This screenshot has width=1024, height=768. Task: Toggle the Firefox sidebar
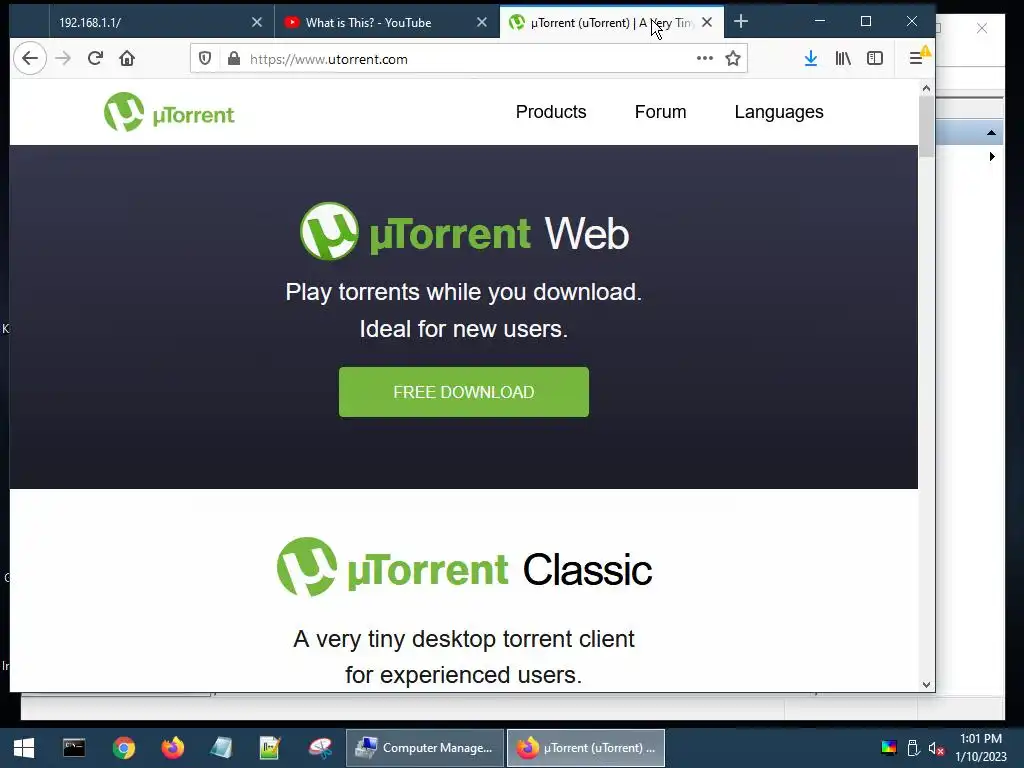[x=875, y=59]
